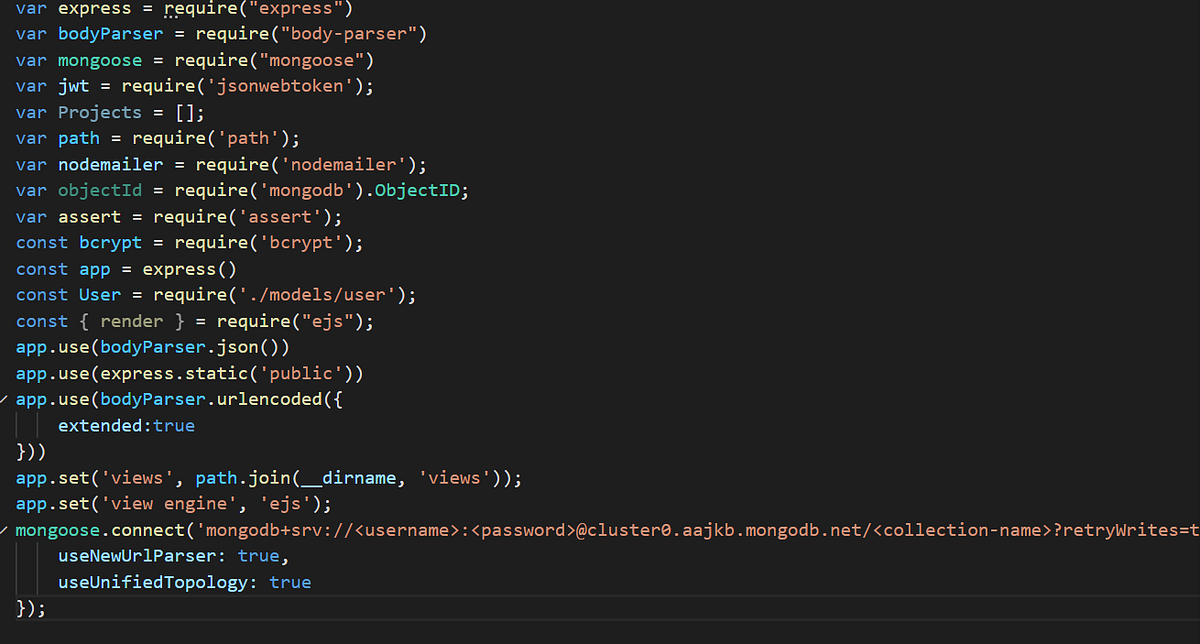
Task: Click __dirname inside path.join
Action: [x=348, y=477]
